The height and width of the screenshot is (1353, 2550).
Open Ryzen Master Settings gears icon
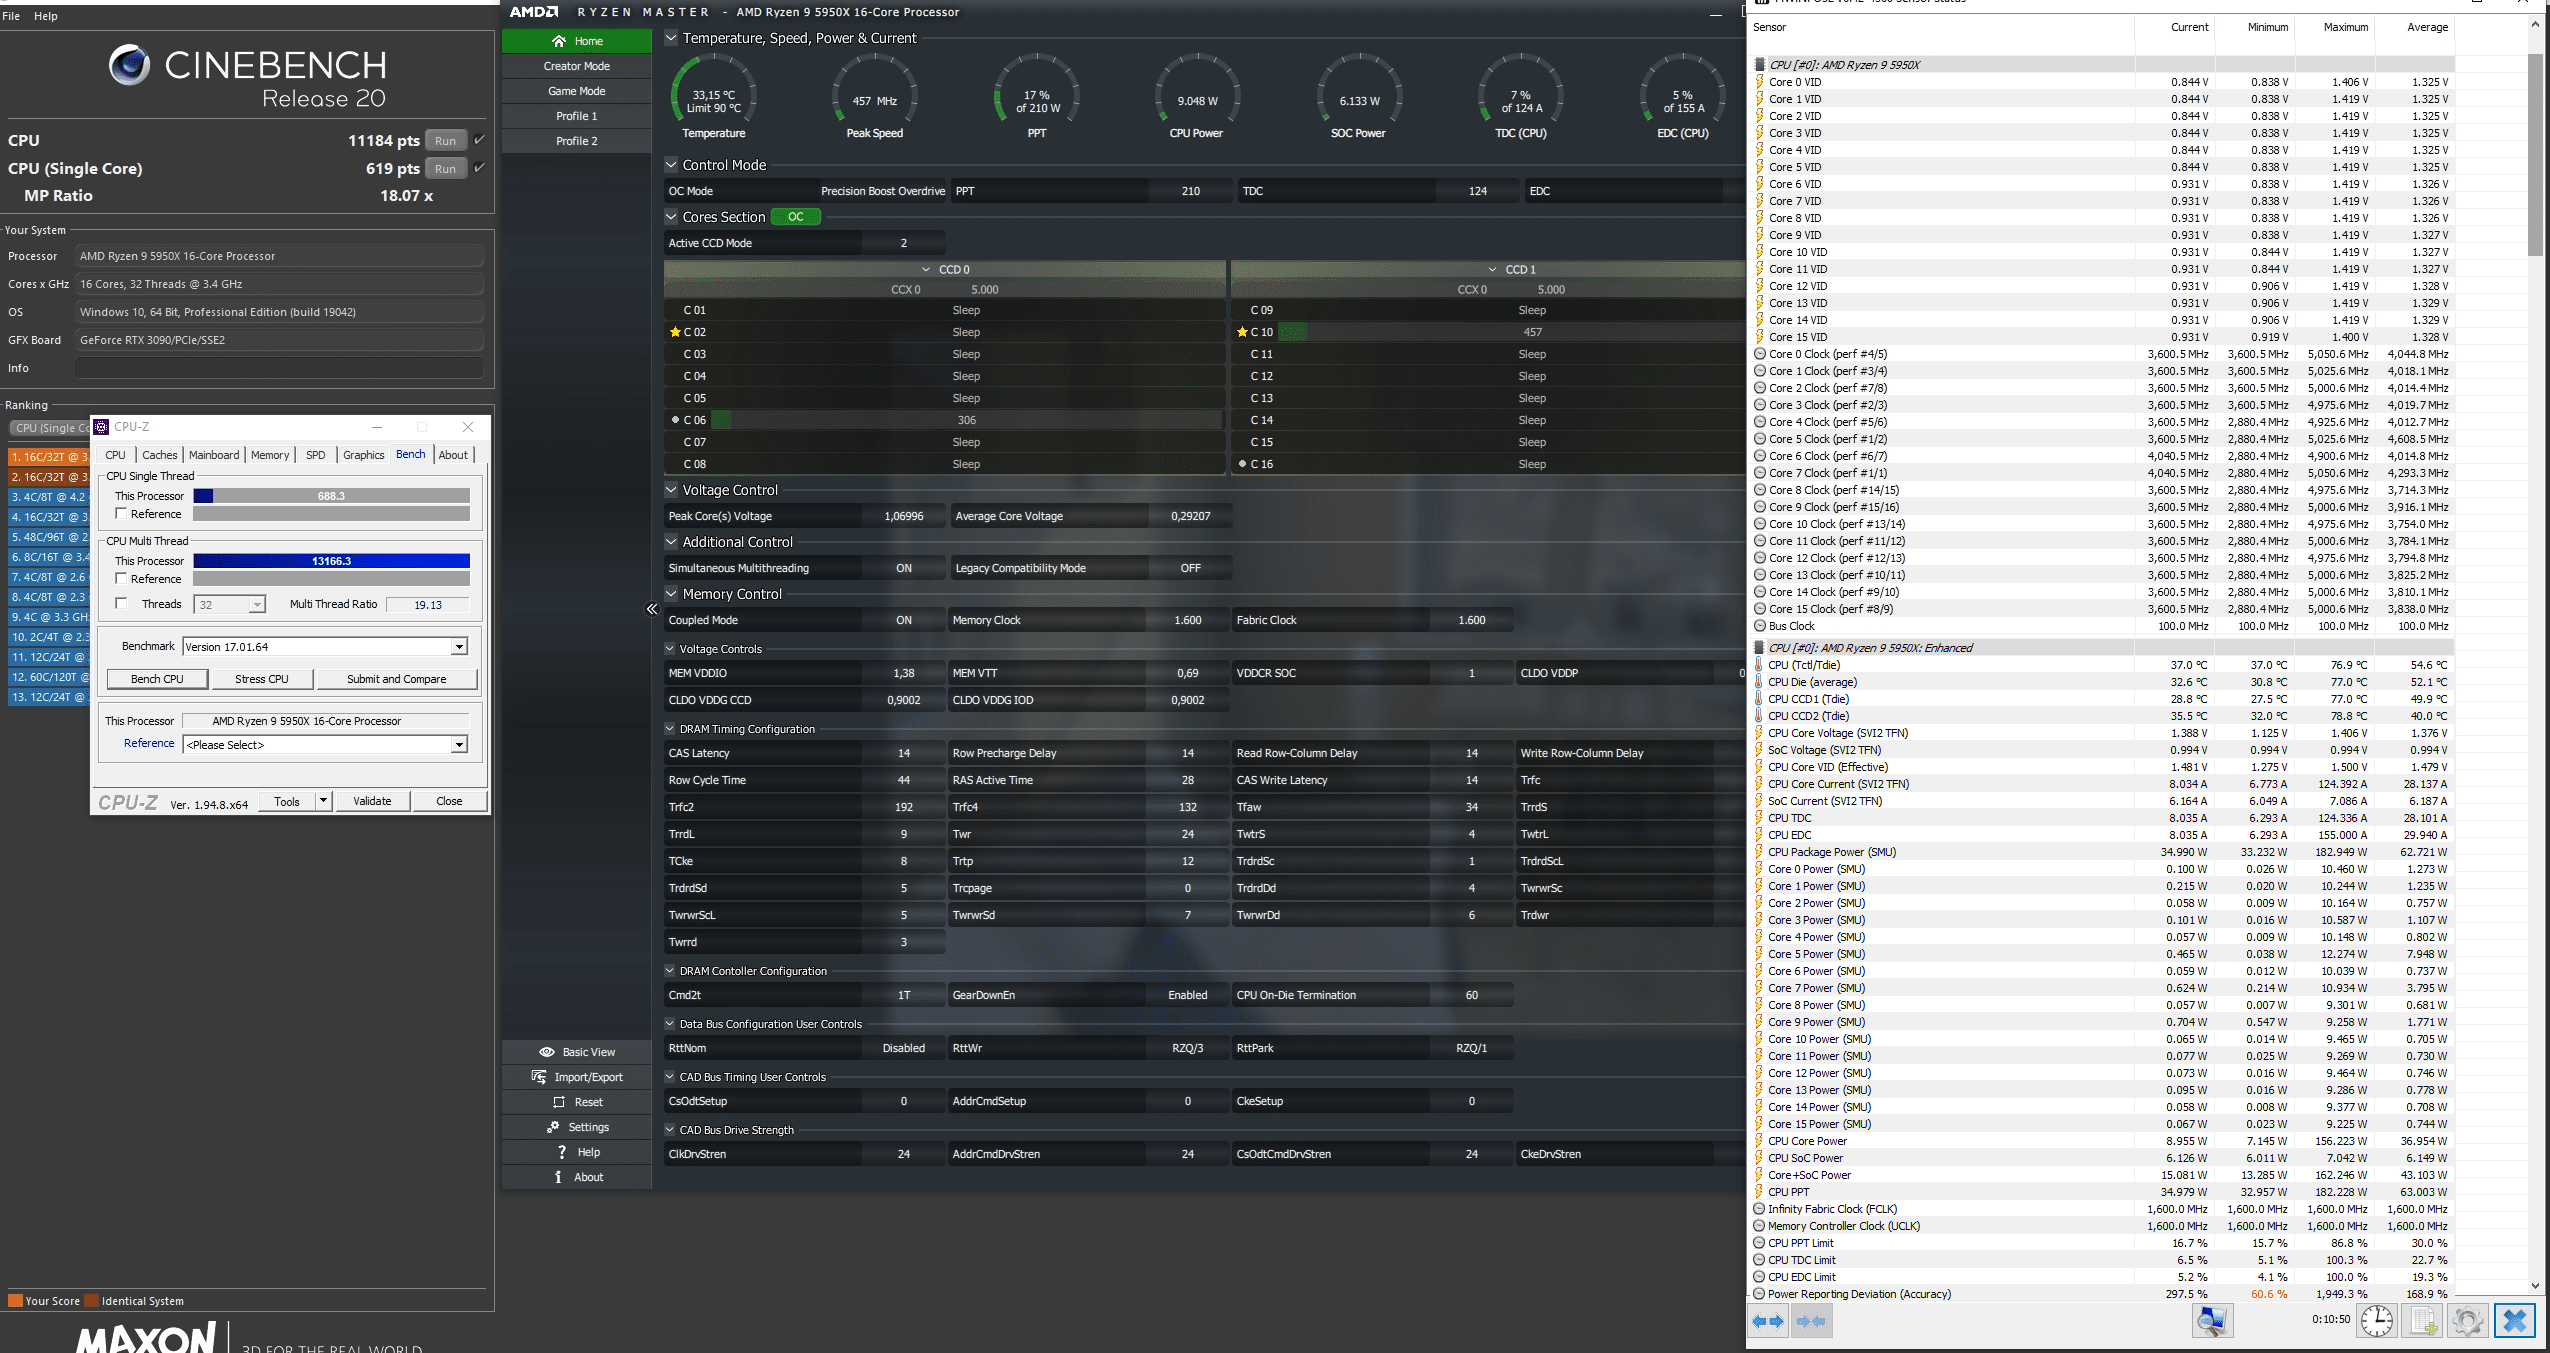pyautogui.click(x=553, y=1127)
